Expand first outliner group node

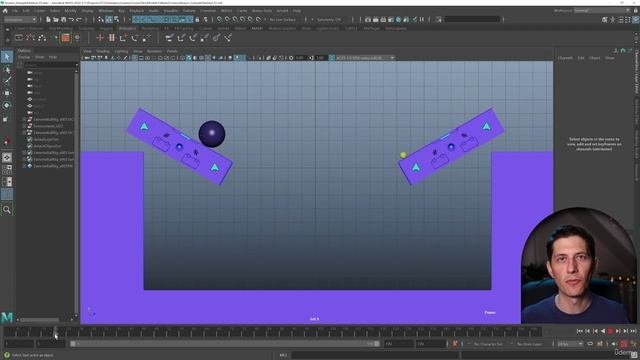coord(24,120)
